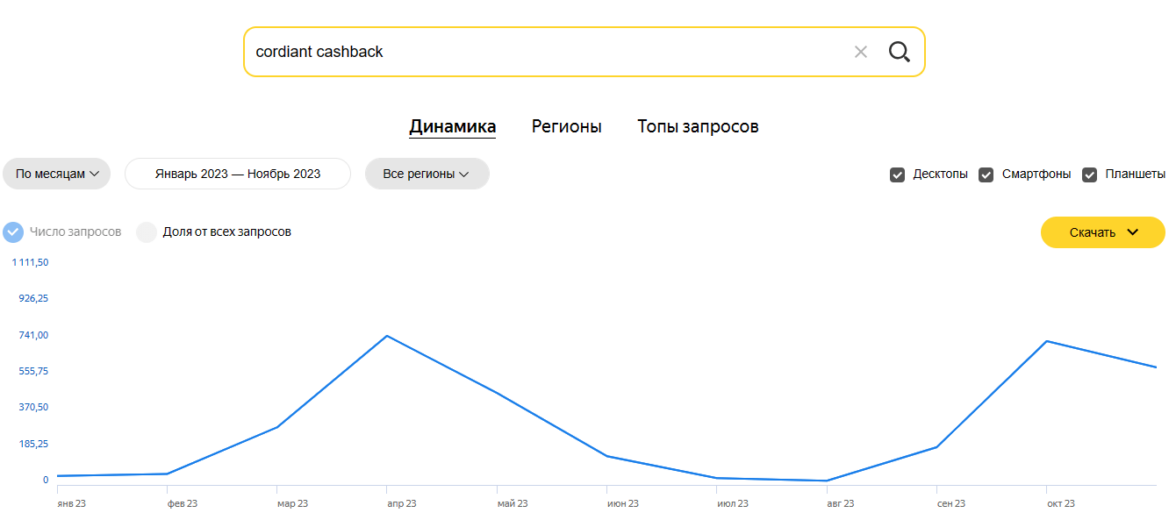1176x520 pixels.
Task: Click the search field with cordiant cashback
Action: [x=540, y=52]
